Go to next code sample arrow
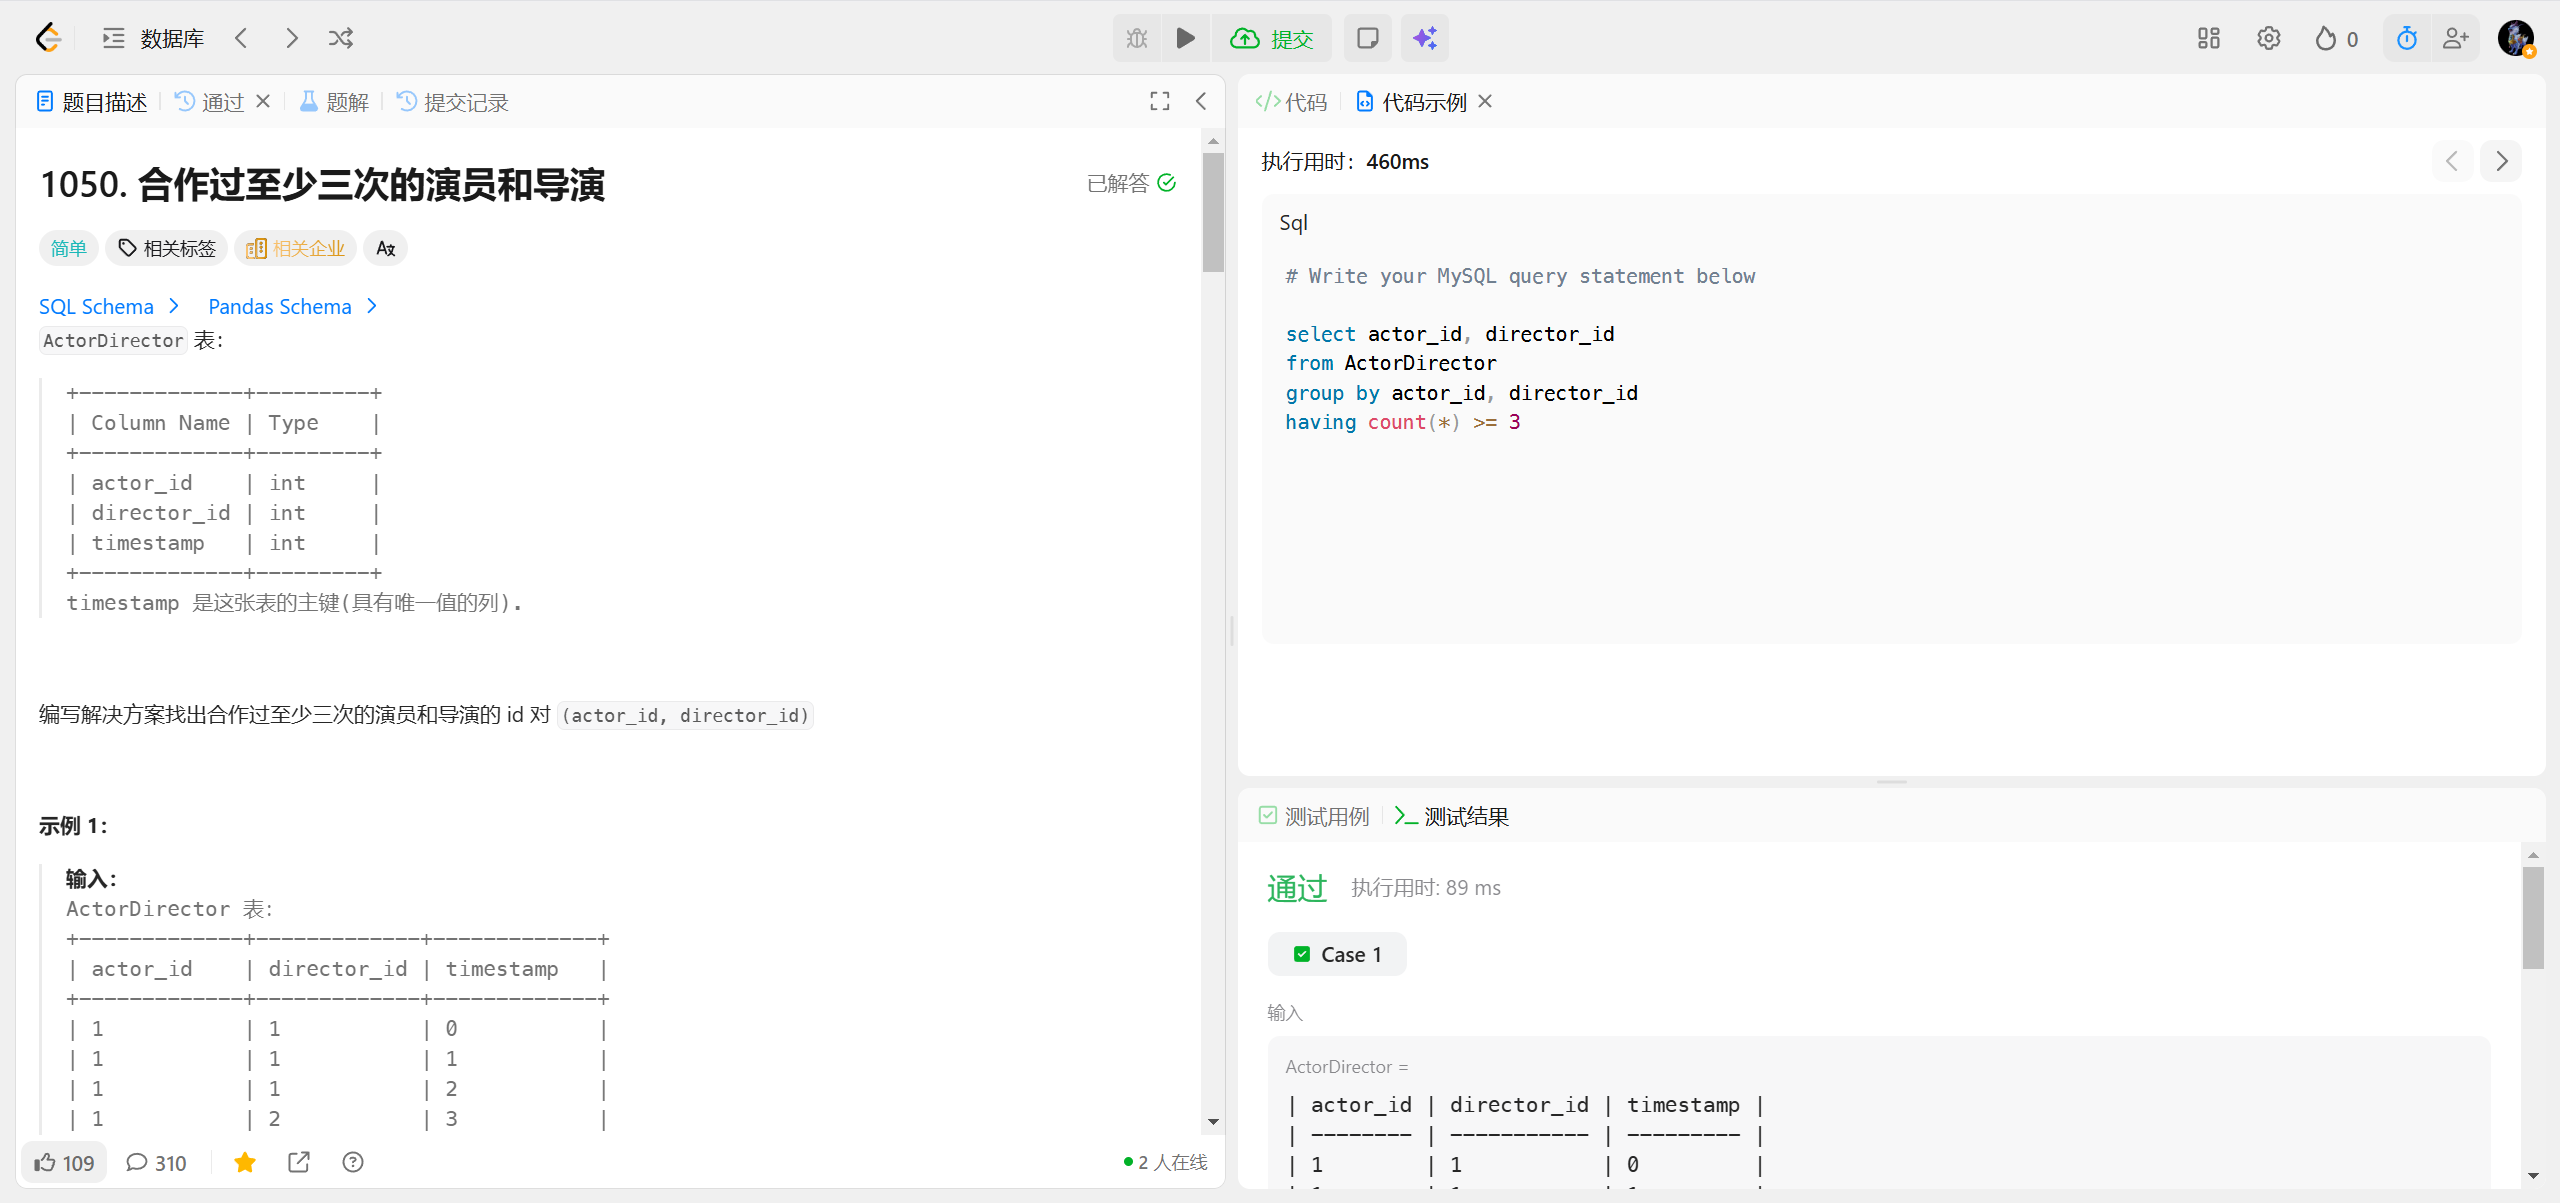The height and width of the screenshot is (1203, 2560). click(2501, 161)
